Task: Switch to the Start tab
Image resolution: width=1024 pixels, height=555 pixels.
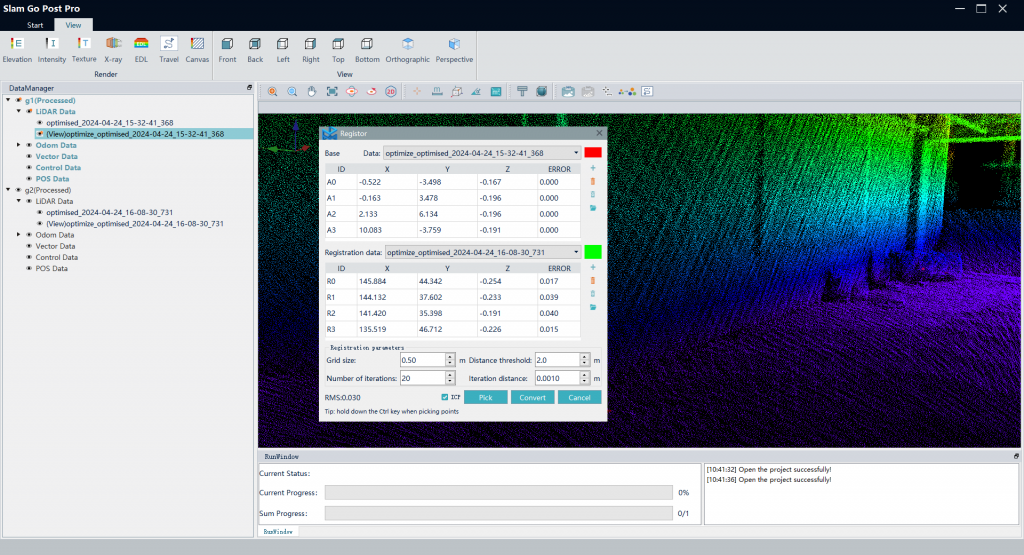Action: click(x=35, y=24)
